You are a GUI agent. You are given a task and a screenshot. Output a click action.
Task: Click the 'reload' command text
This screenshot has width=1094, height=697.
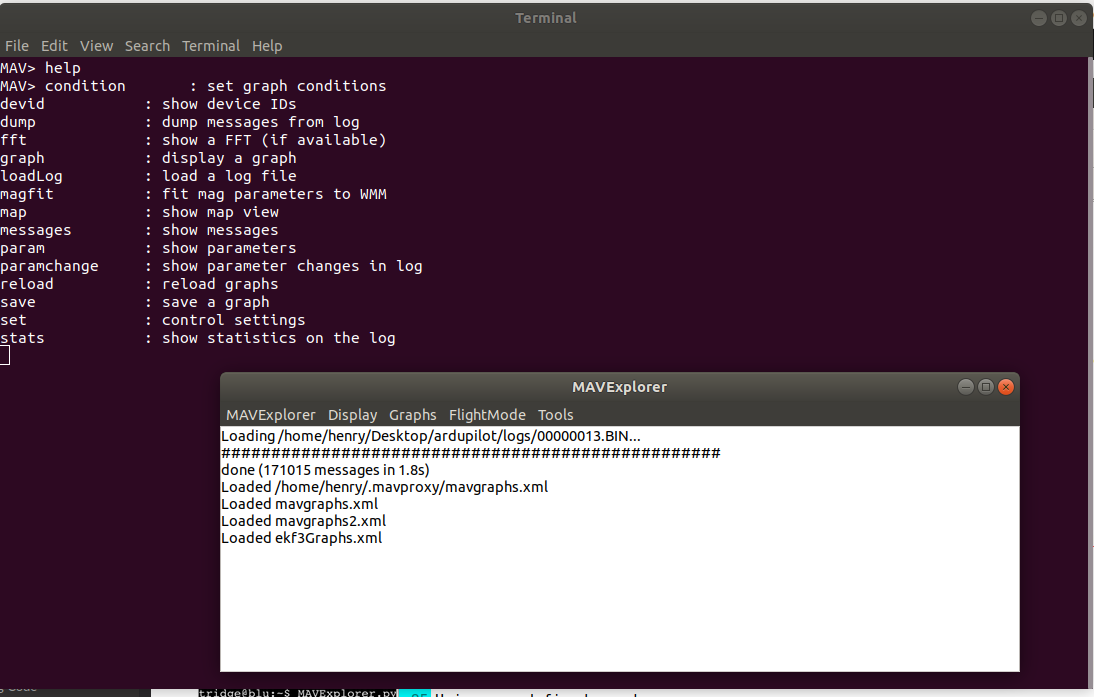pyautogui.click(x=27, y=285)
